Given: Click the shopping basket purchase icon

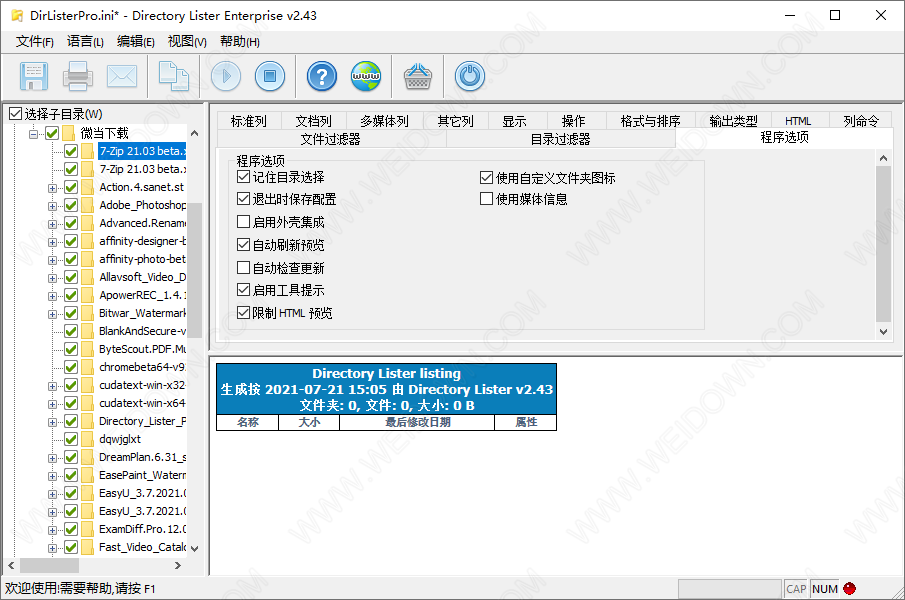Looking at the screenshot, I should [418, 76].
